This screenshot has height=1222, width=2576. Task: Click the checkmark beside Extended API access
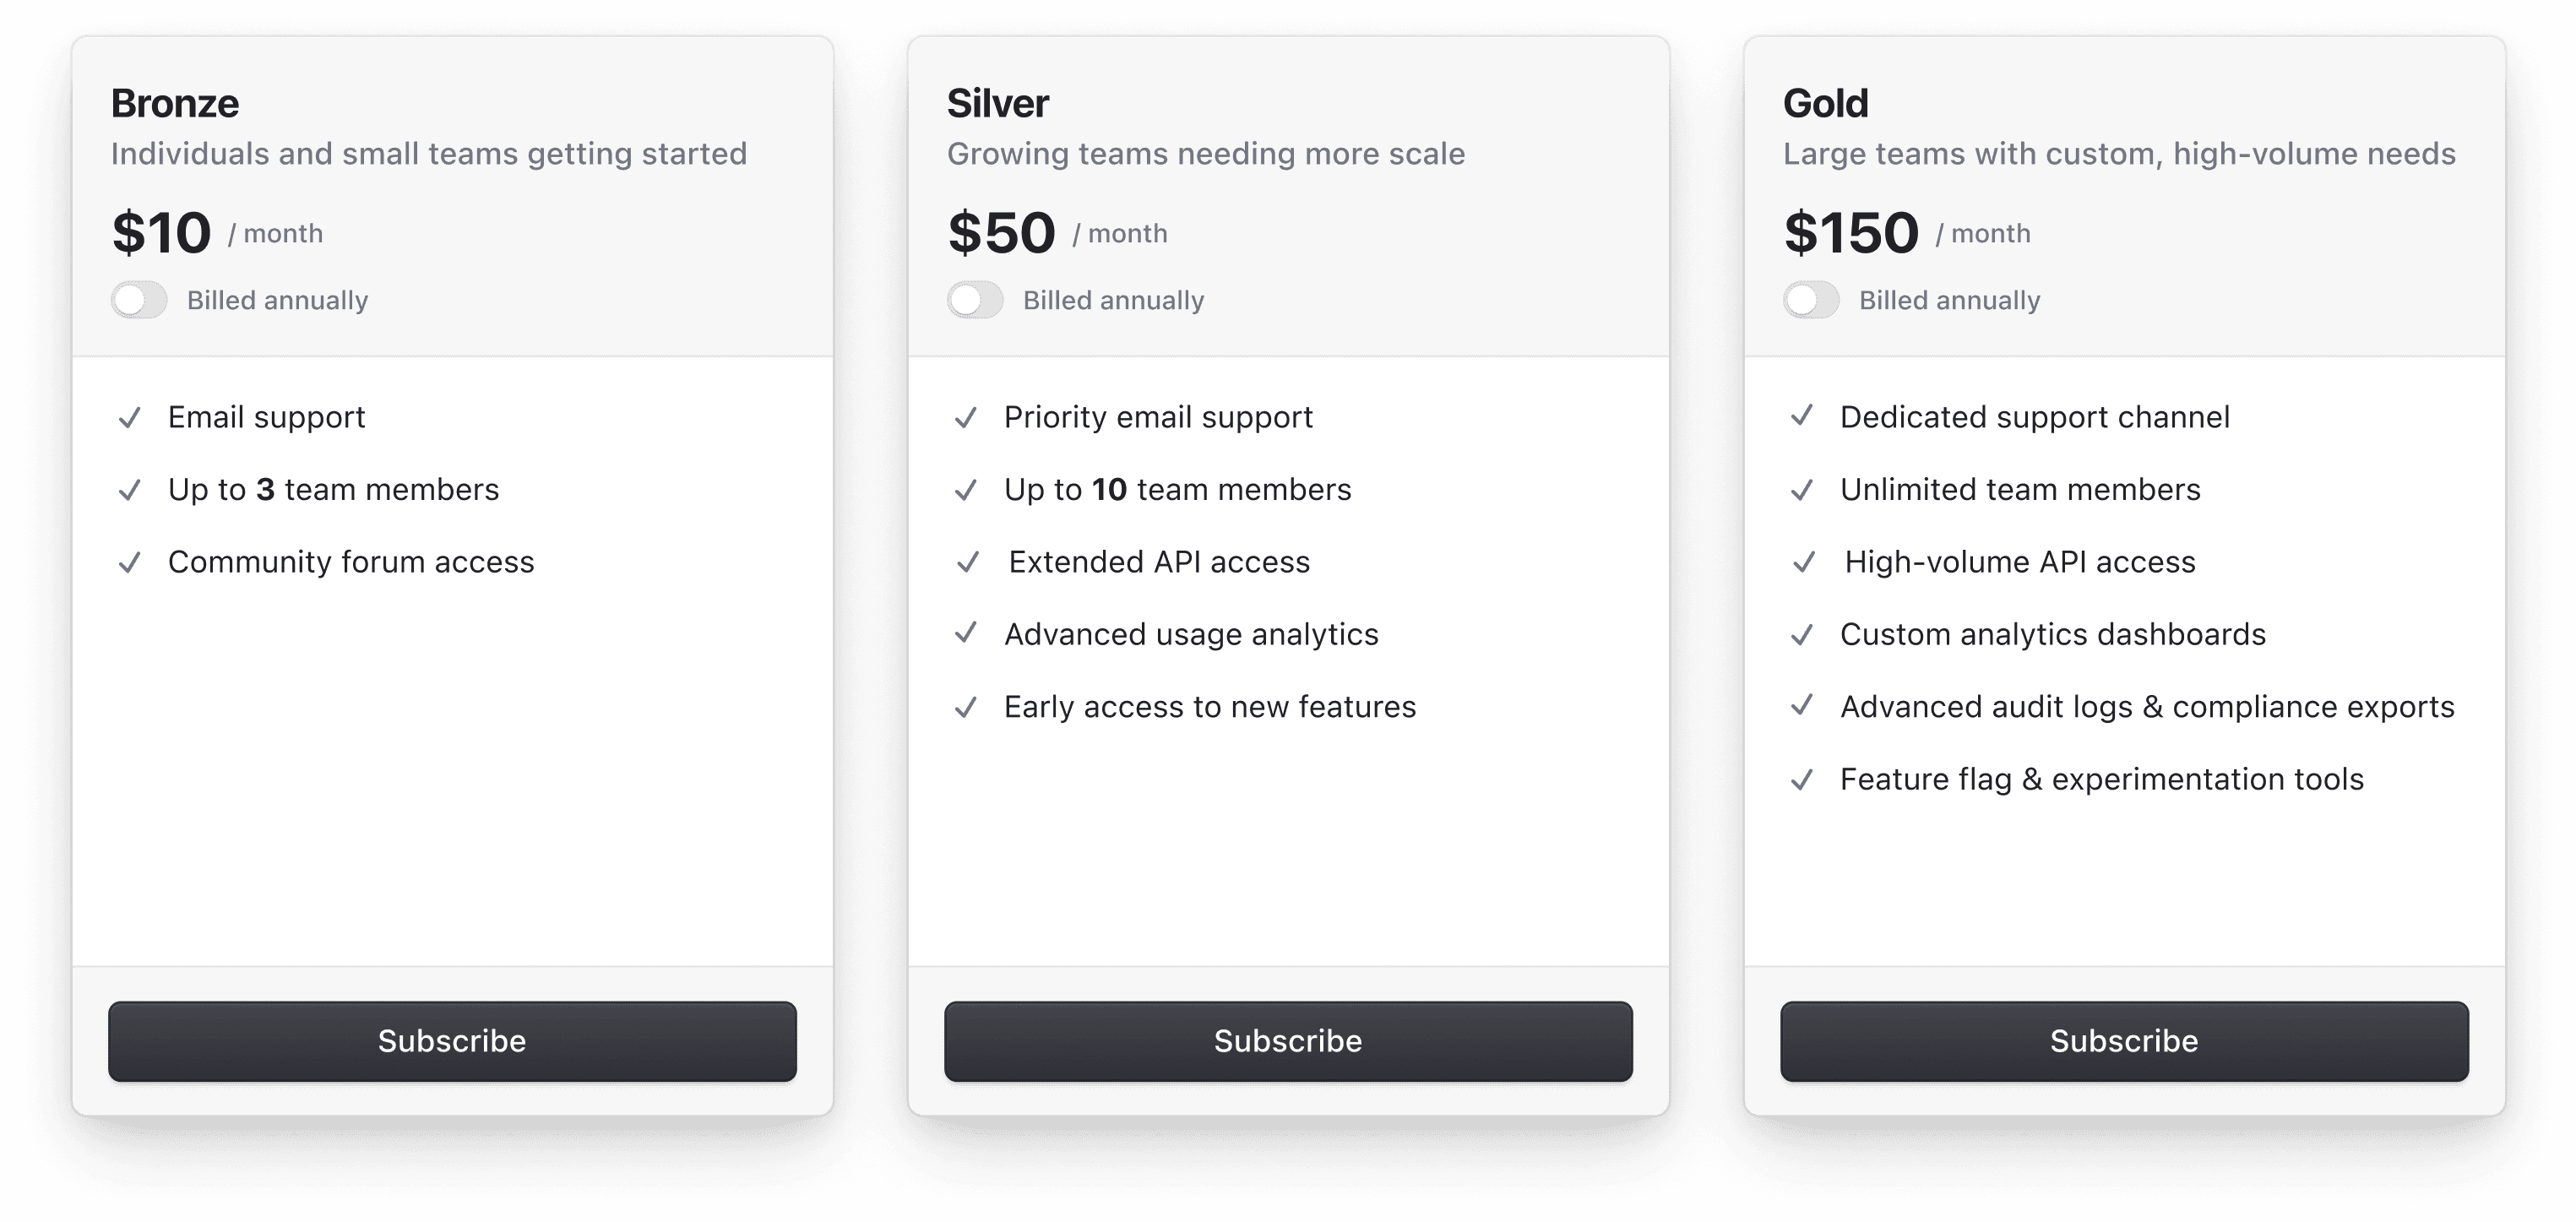[x=967, y=563]
